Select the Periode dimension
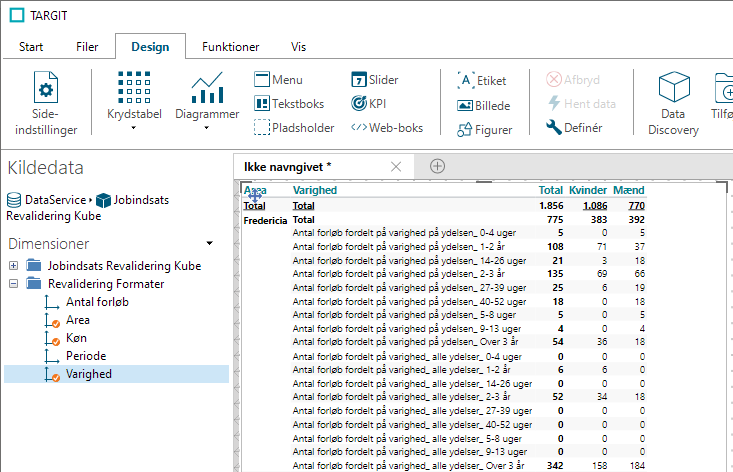The width and height of the screenshot is (733, 472). [x=86, y=356]
